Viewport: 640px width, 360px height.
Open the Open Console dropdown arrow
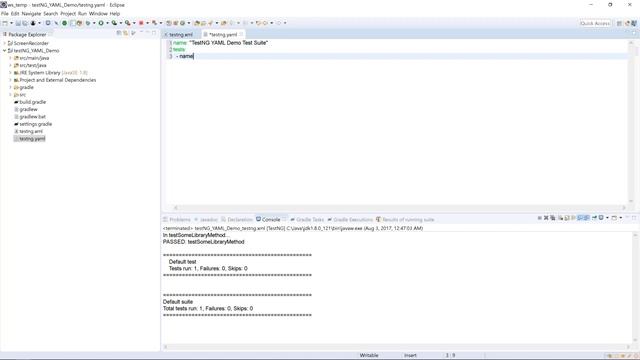(x=621, y=218)
